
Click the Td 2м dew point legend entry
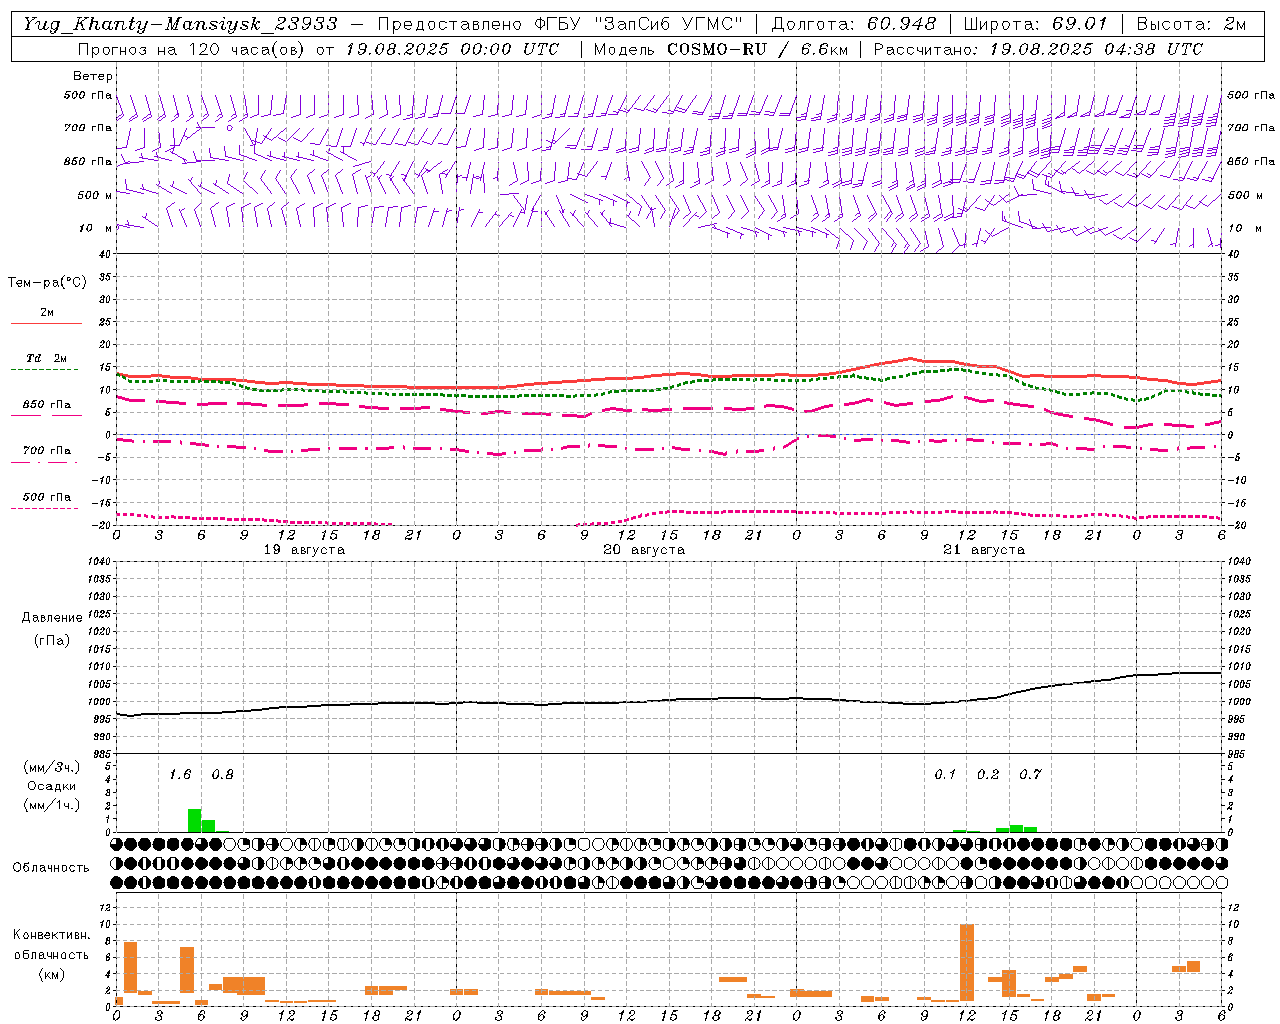pos(46,362)
